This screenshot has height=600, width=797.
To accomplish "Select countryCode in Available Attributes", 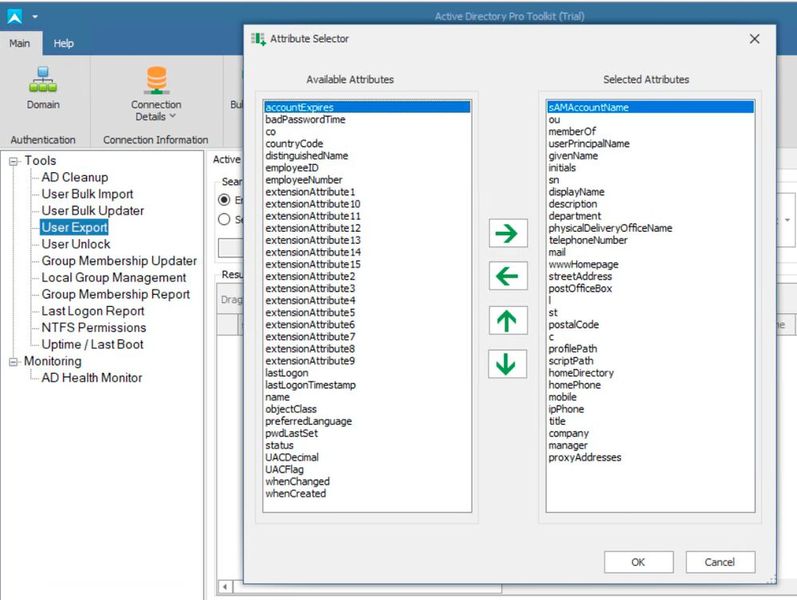I will 294,143.
